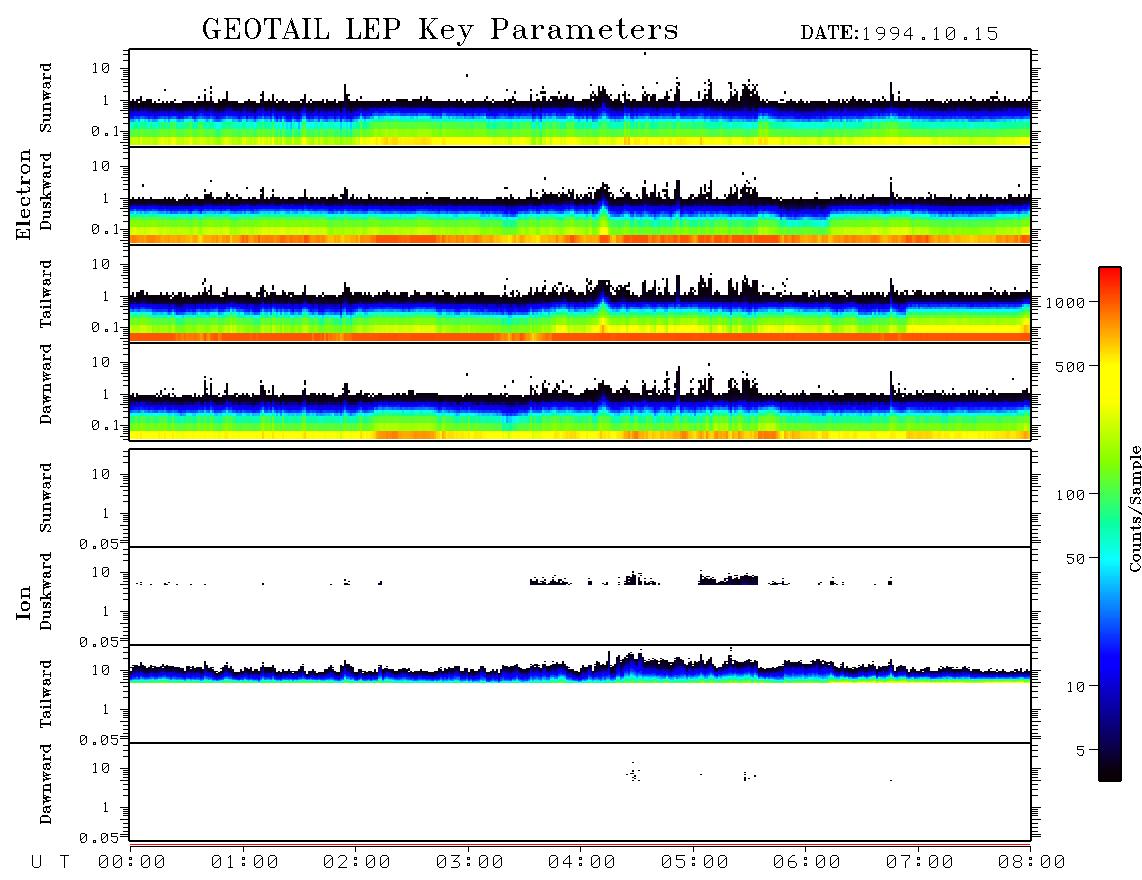
Task: Click the 06:00 time tick label
Action: click(x=807, y=862)
